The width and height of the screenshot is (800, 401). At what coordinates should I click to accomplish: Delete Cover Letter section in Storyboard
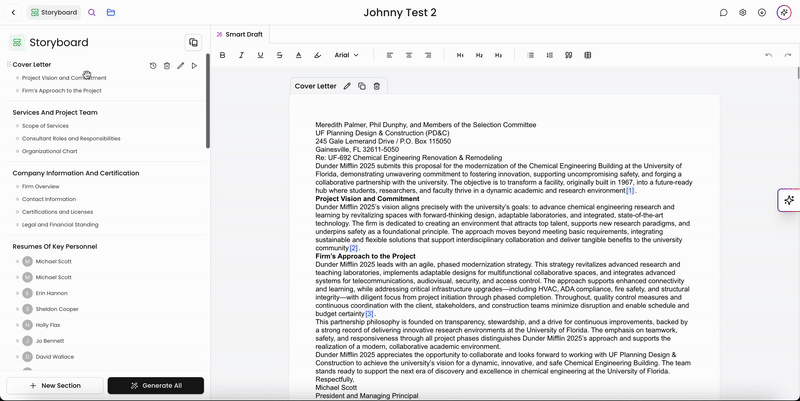[167, 66]
